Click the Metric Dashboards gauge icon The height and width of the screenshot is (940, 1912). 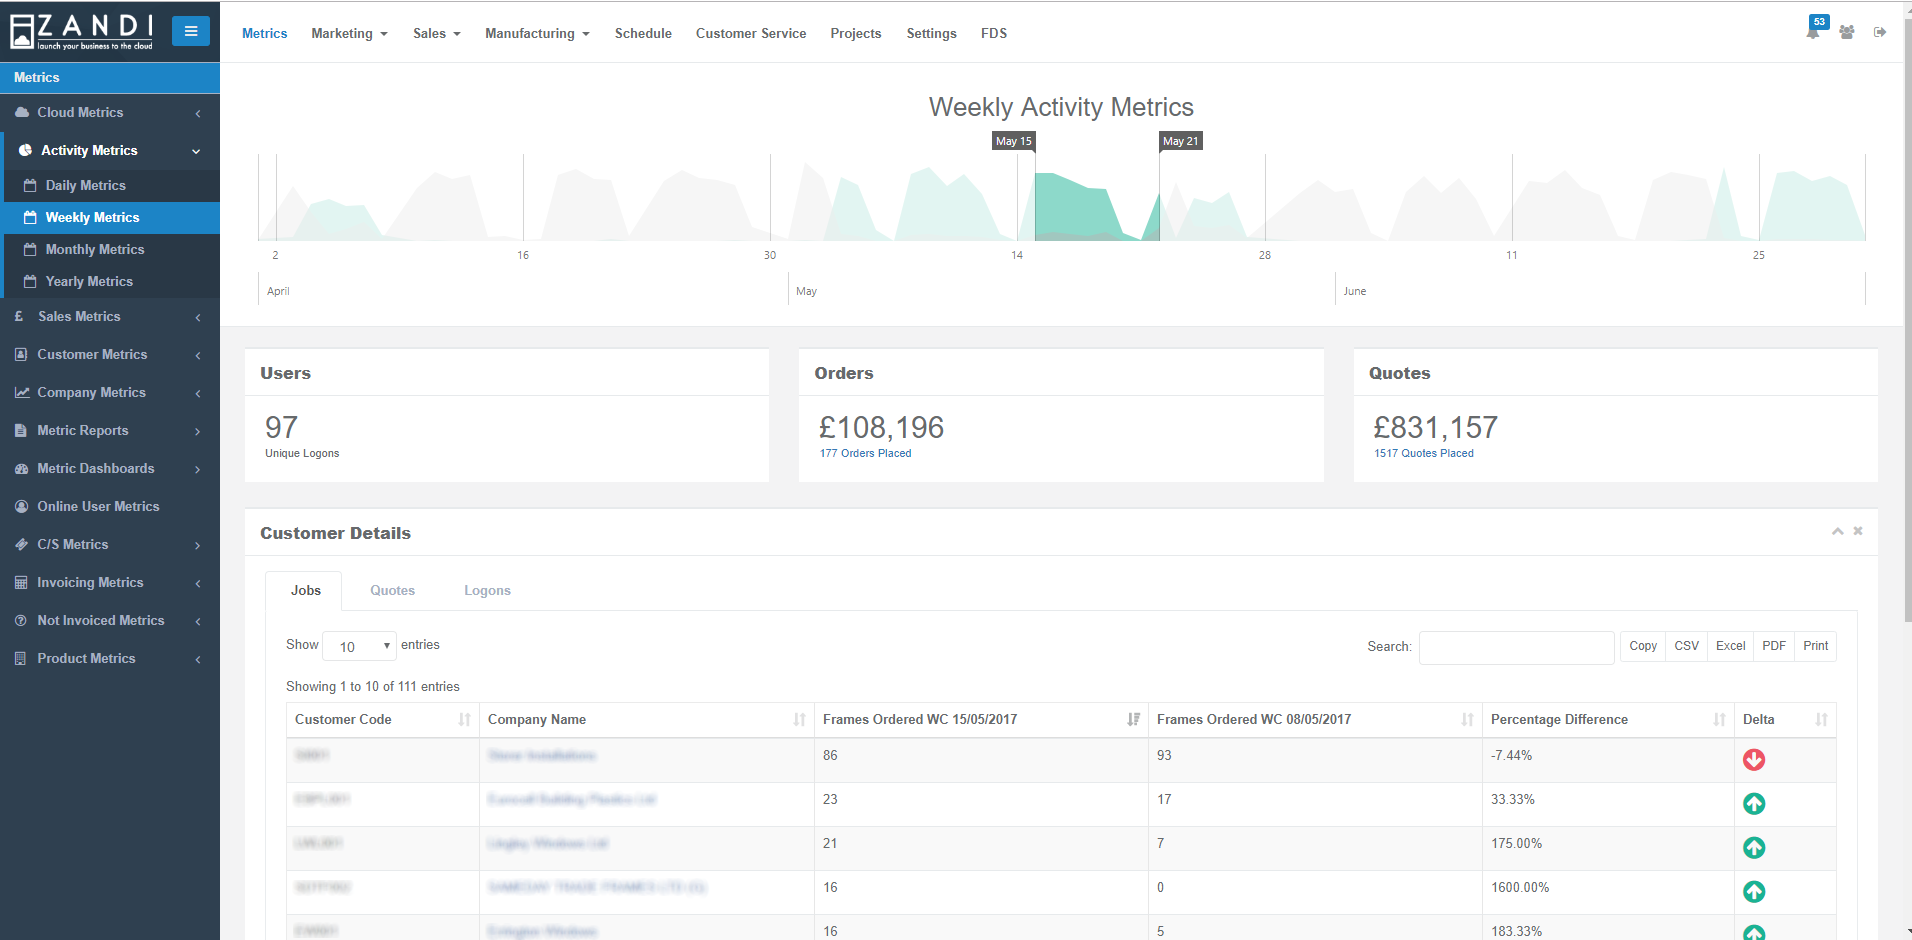[21, 468]
